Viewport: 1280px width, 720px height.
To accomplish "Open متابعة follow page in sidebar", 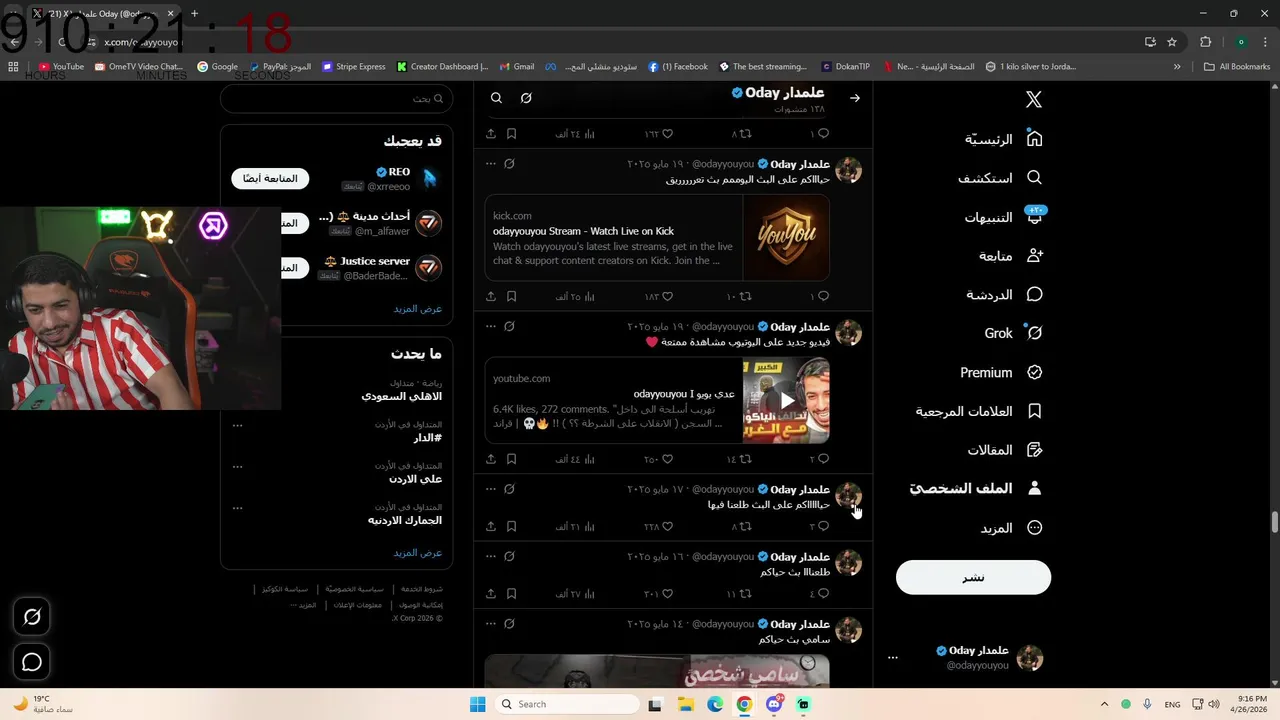I will (x=1011, y=256).
